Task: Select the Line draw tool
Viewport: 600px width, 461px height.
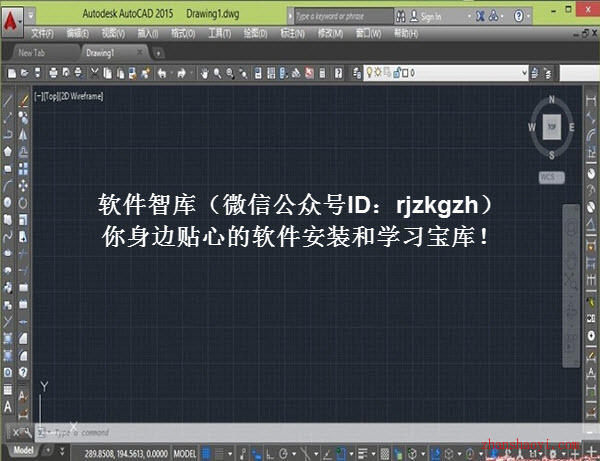Action: [8, 101]
